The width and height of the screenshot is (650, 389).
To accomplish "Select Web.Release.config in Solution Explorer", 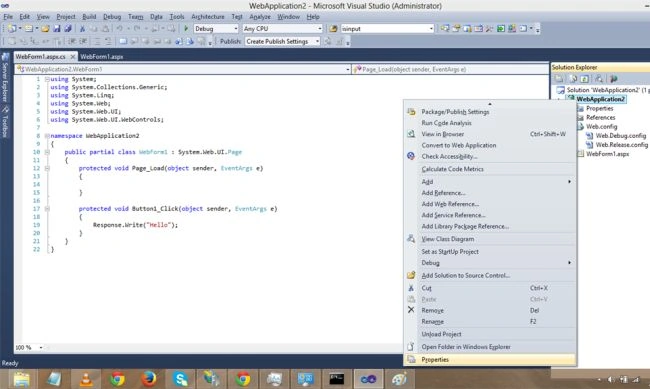I will pyautogui.click(x=621, y=145).
